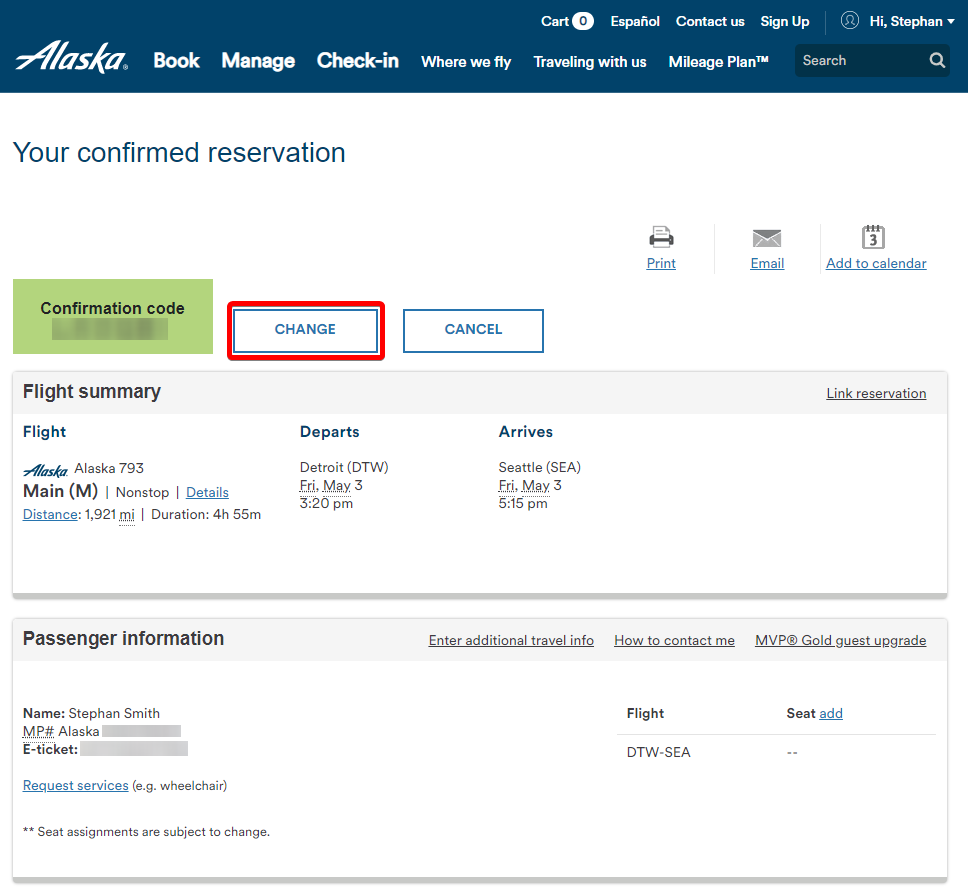Click the Seat add link

831,713
